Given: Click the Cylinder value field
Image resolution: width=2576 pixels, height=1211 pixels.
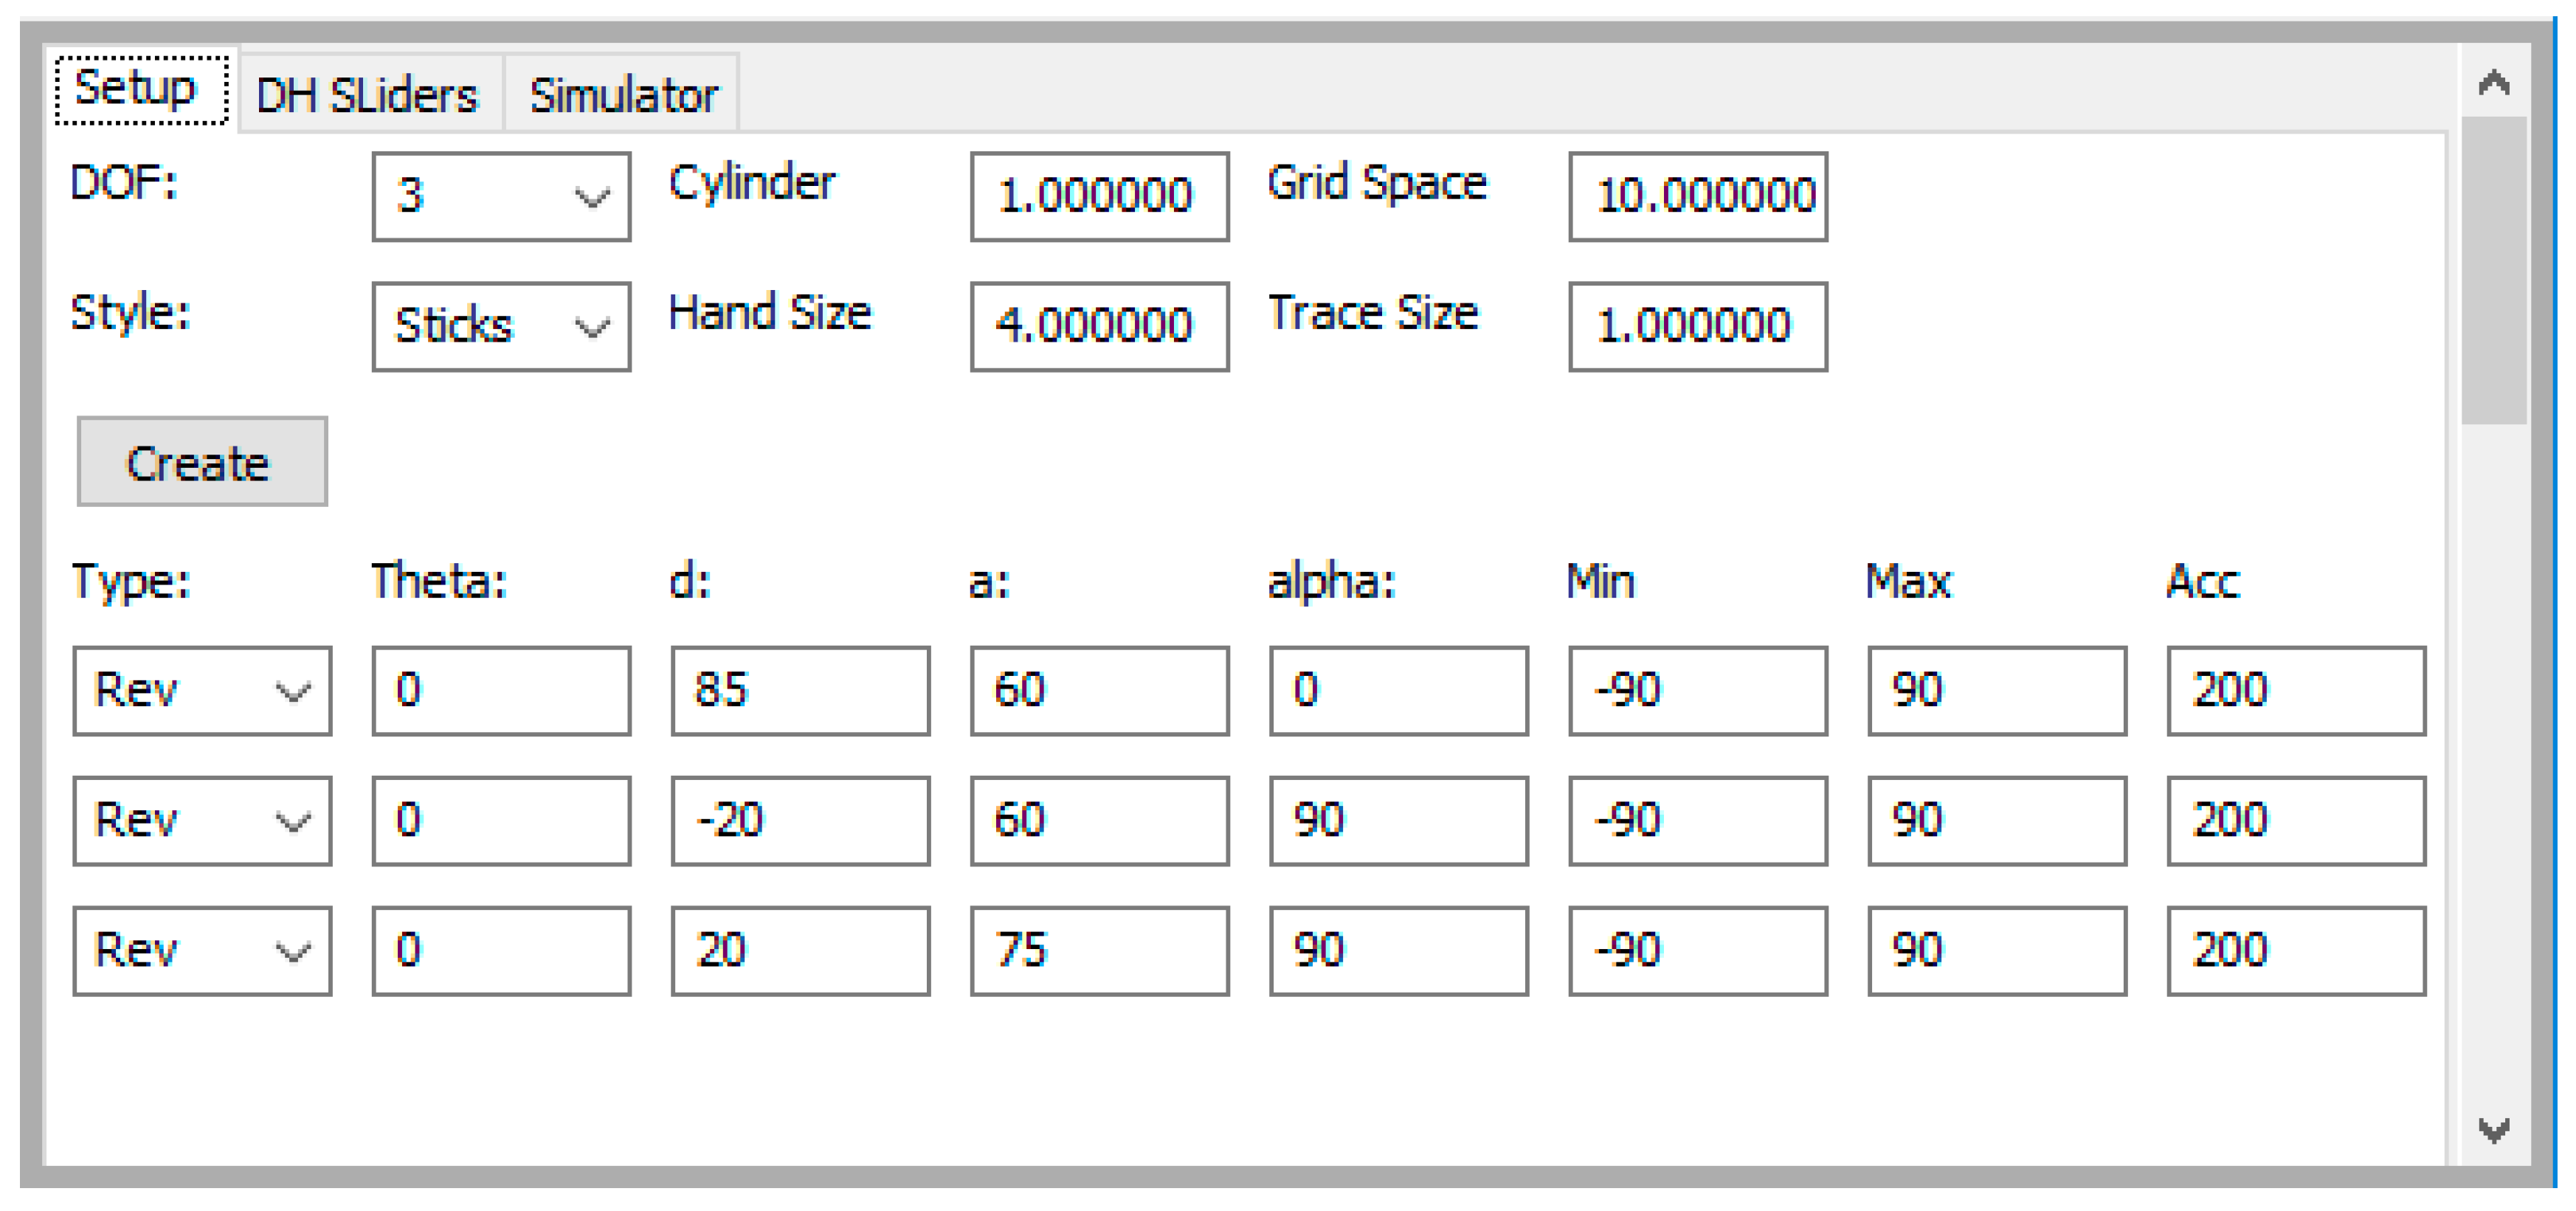Looking at the screenshot, I should tap(1099, 196).
